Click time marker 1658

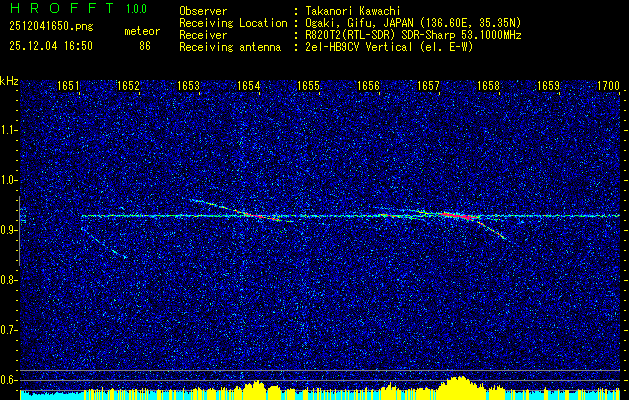point(488,85)
